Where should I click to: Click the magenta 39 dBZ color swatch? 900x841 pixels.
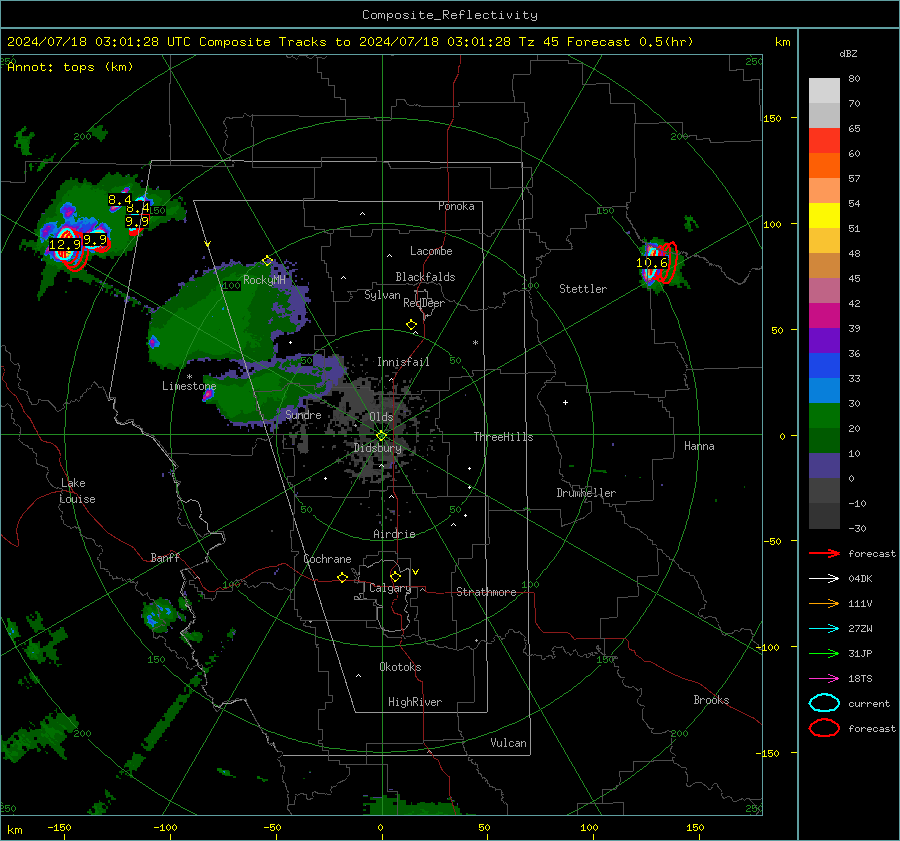click(824, 316)
